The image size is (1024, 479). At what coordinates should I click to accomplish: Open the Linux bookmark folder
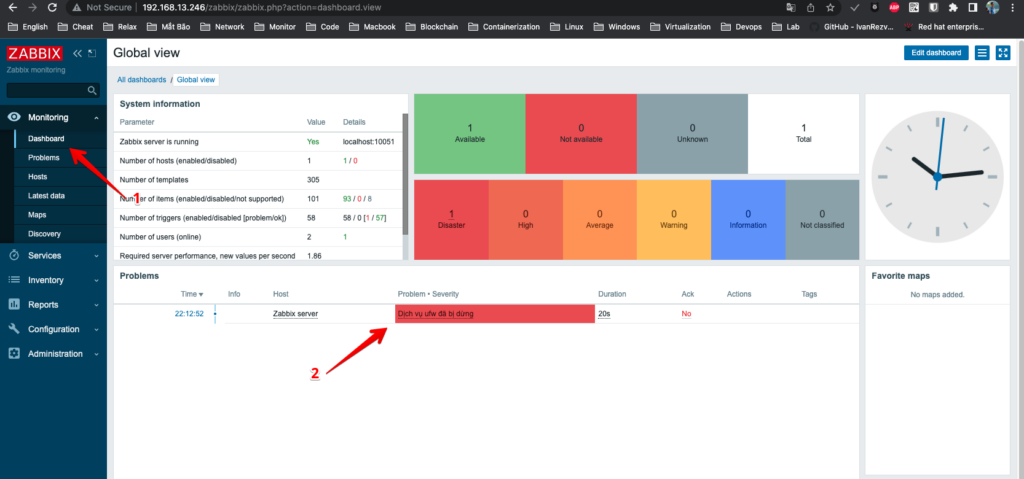567,27
